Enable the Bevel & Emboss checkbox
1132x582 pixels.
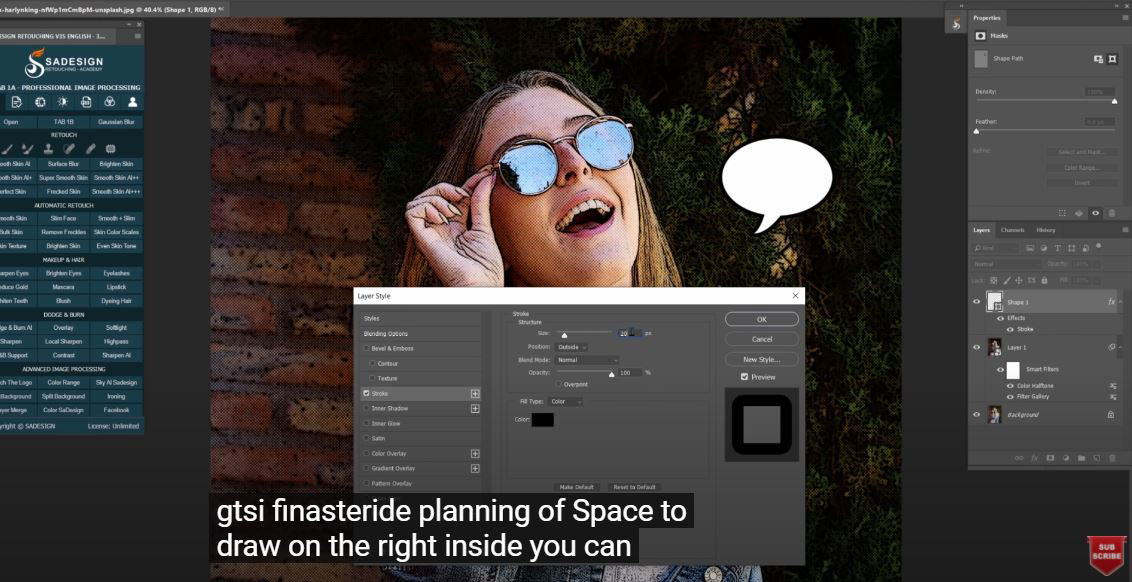[x=367, y=348]
